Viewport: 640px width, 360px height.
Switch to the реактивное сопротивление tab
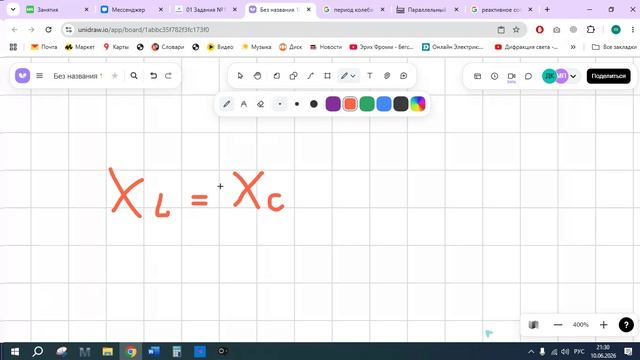502,9
